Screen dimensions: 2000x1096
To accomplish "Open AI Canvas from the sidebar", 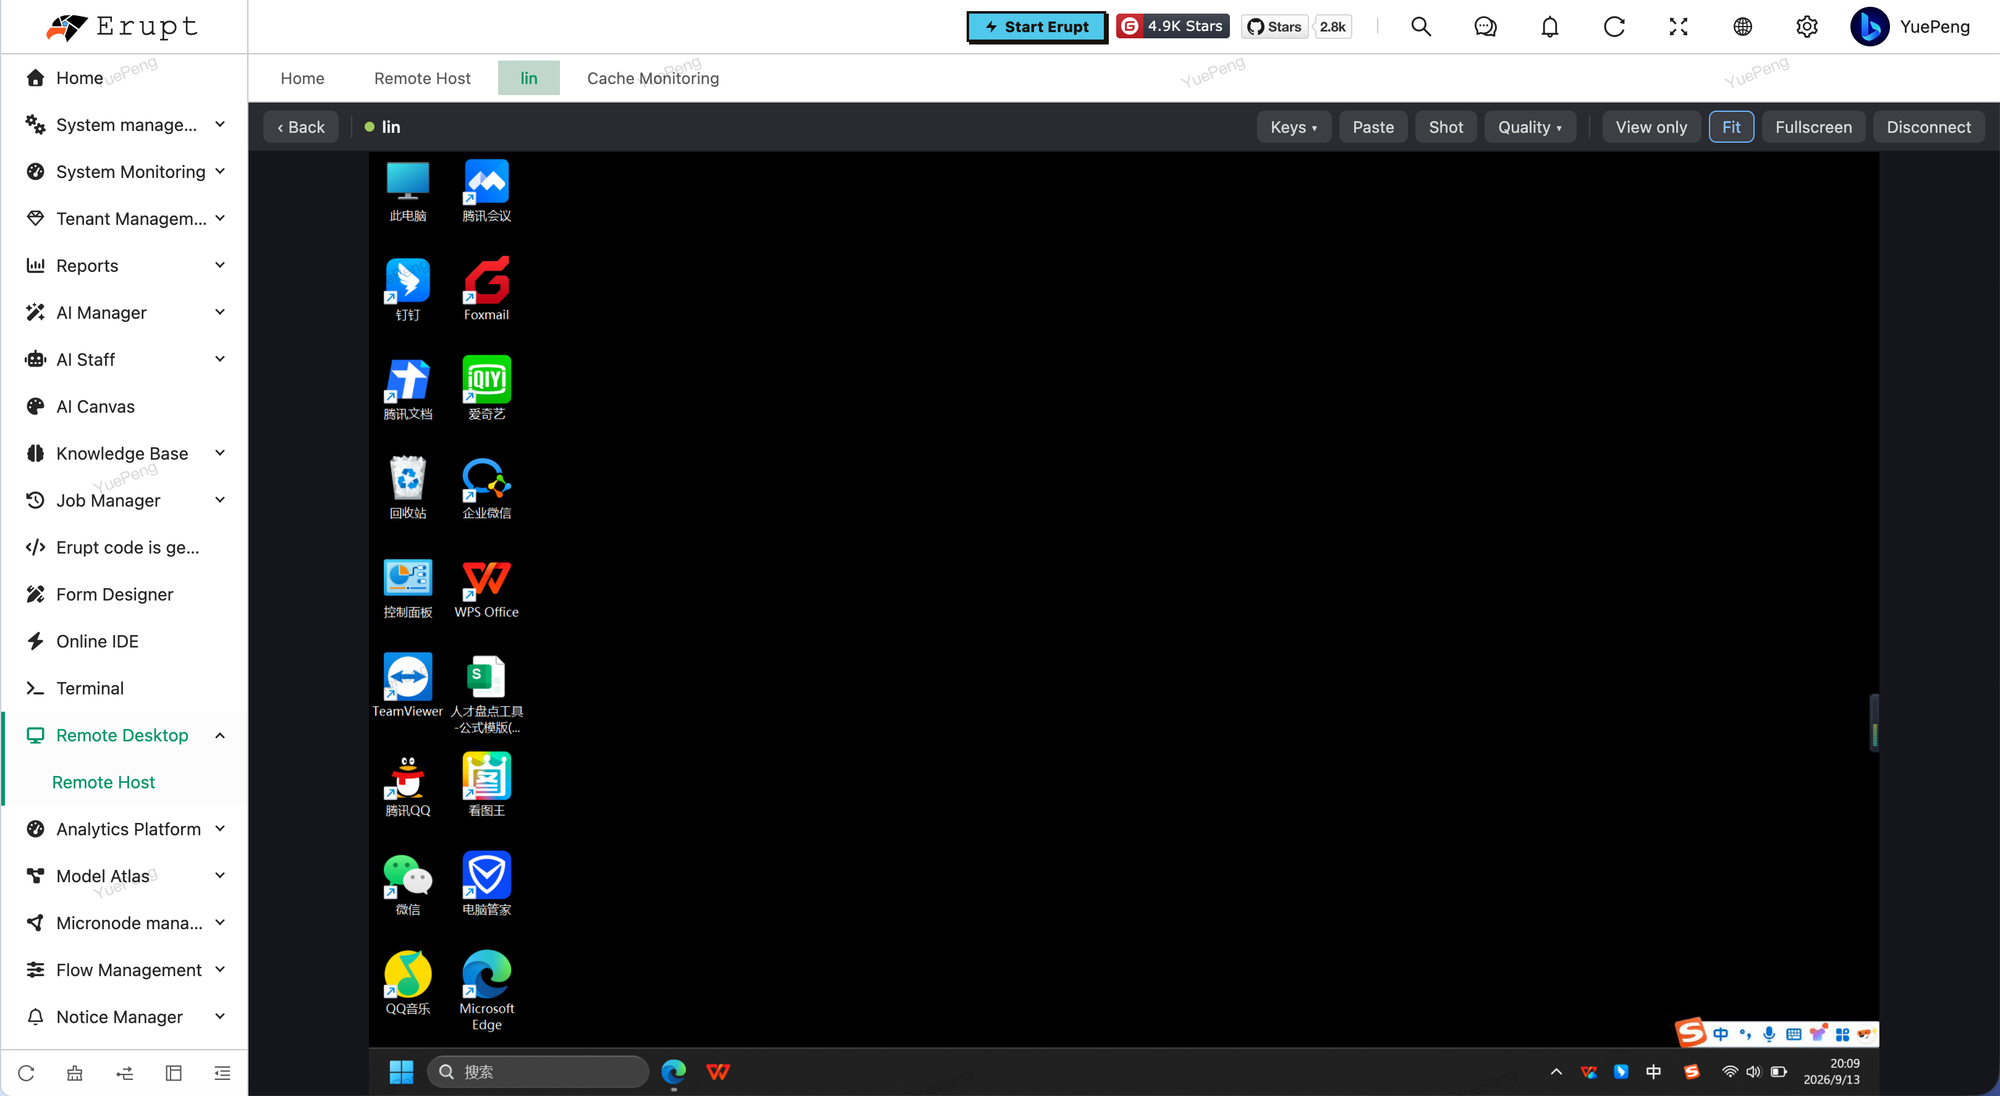I will [x=124, y=407].
